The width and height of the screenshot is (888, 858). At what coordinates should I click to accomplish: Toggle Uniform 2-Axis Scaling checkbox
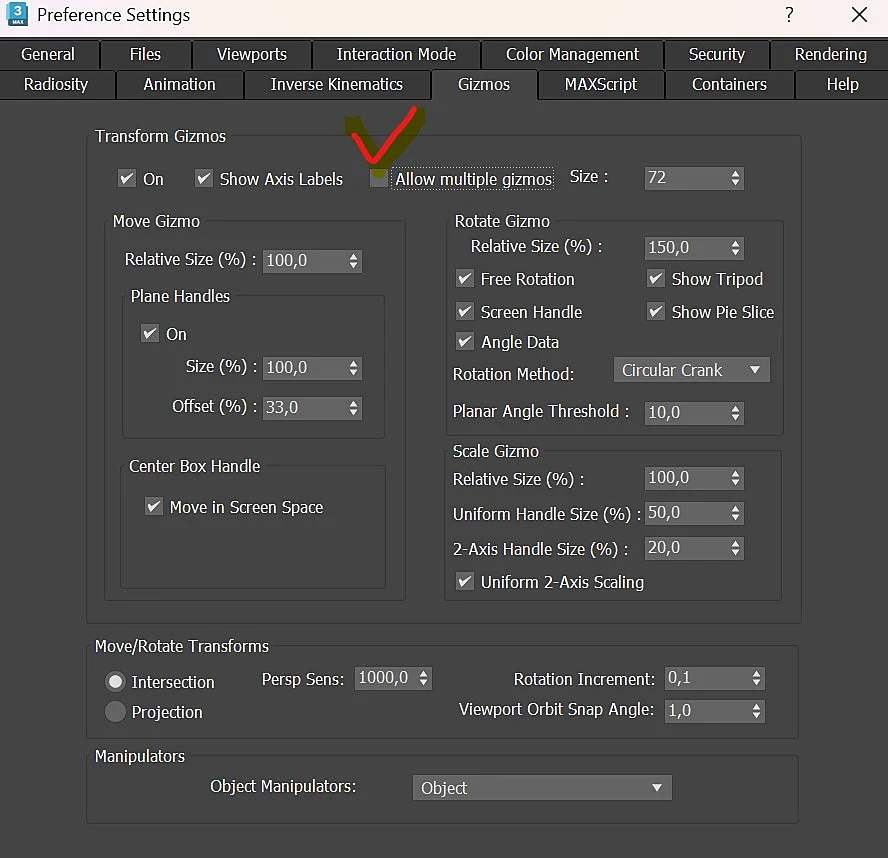pyautogui.click(x=465, y=582)
